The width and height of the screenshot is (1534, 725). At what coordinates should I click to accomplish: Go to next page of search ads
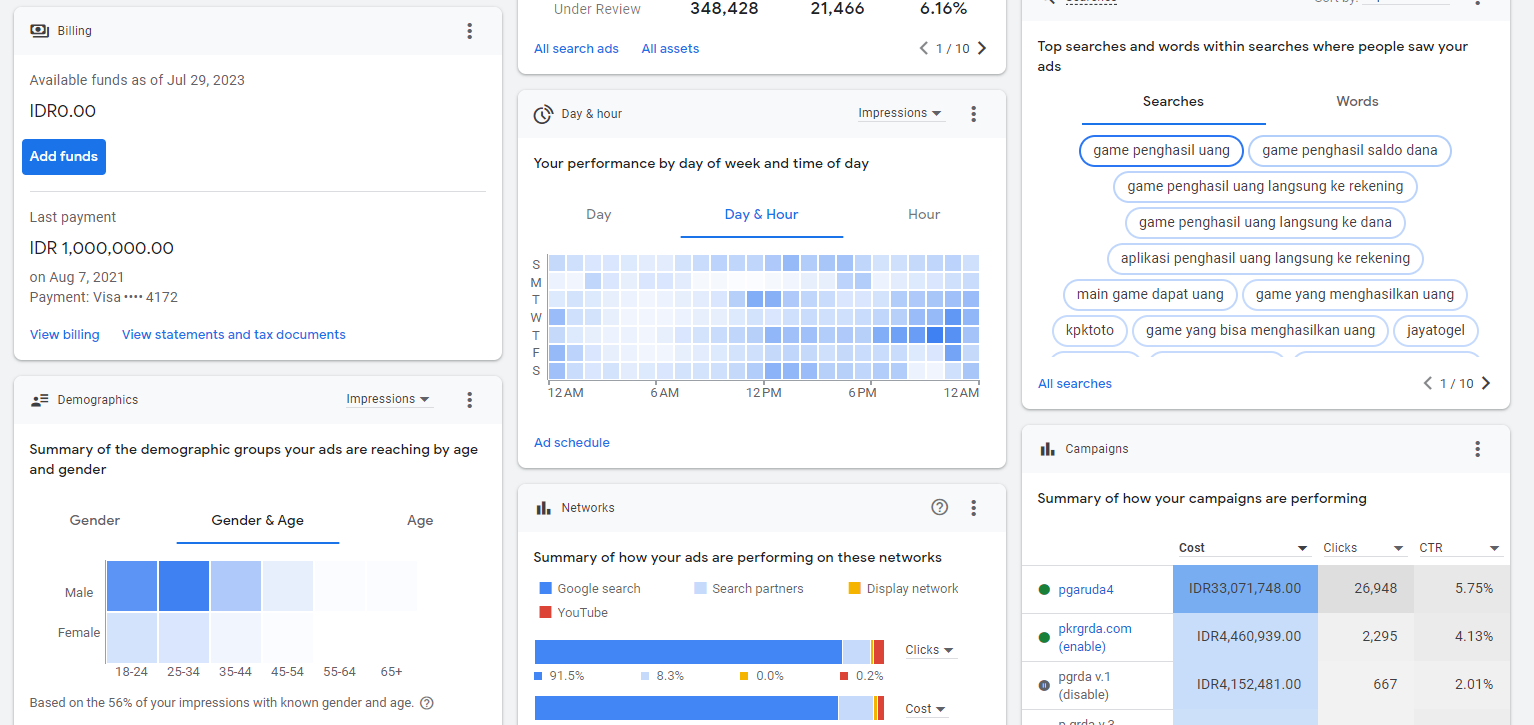[982, 48]
